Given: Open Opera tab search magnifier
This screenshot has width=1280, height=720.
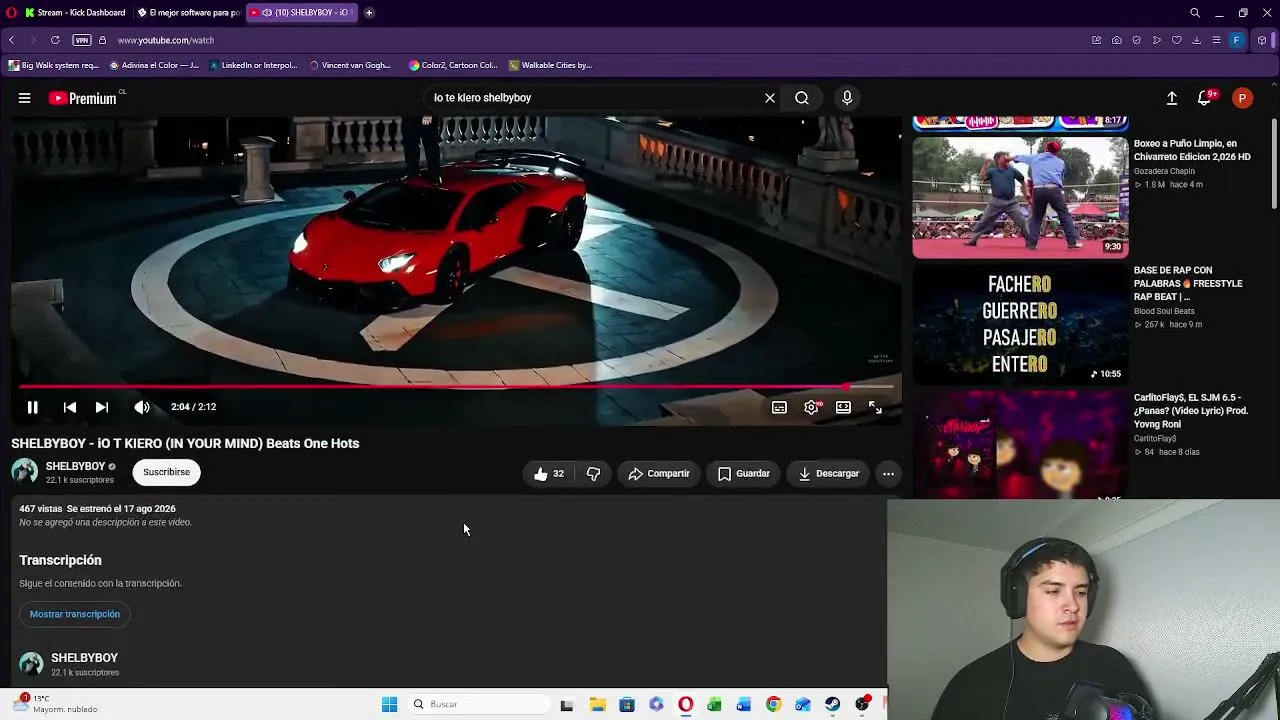Looking at the screenshot, I should pos(1195,13).
